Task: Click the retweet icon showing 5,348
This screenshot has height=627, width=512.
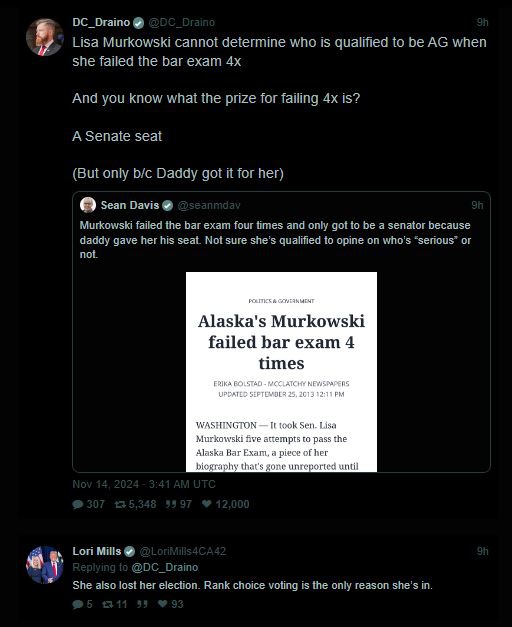Action: [x=120, y=504]
